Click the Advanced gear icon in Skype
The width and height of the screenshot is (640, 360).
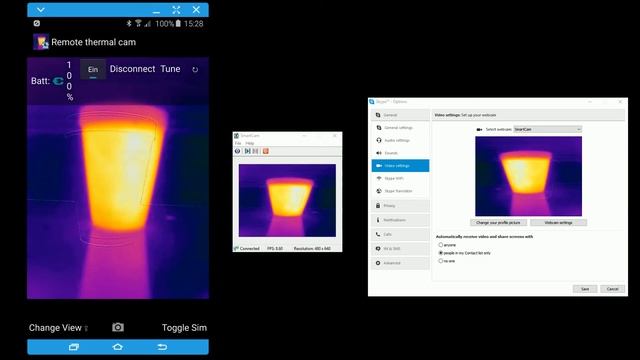click(378, 263)
